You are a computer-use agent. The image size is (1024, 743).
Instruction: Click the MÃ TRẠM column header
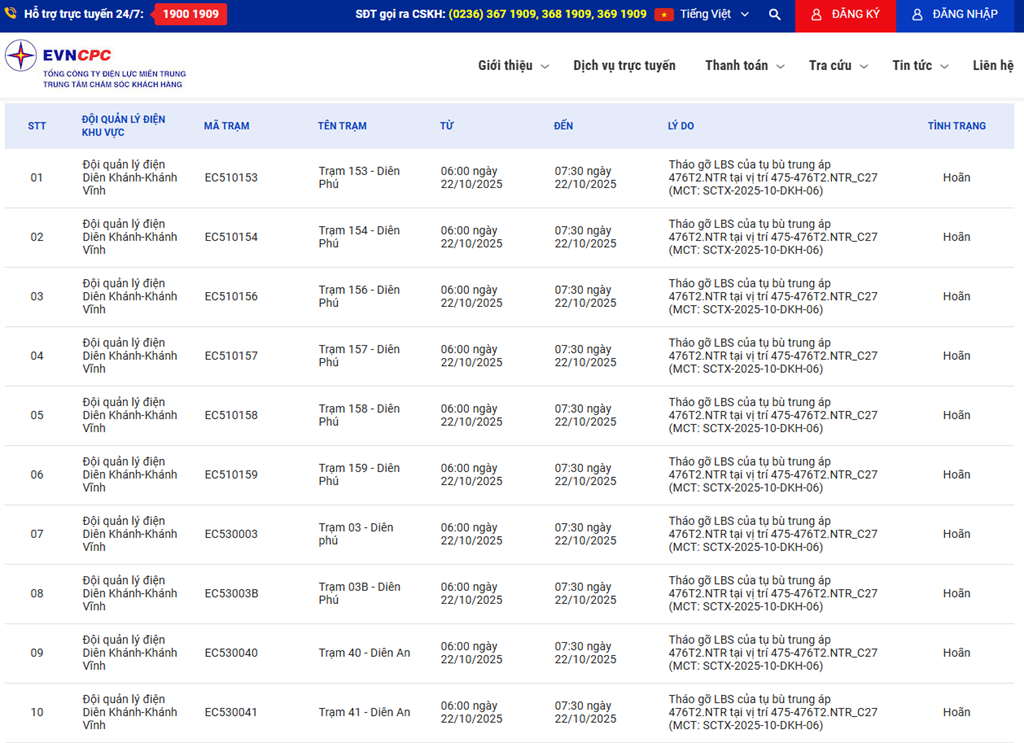pyautogui.click(x=227, y=126)
